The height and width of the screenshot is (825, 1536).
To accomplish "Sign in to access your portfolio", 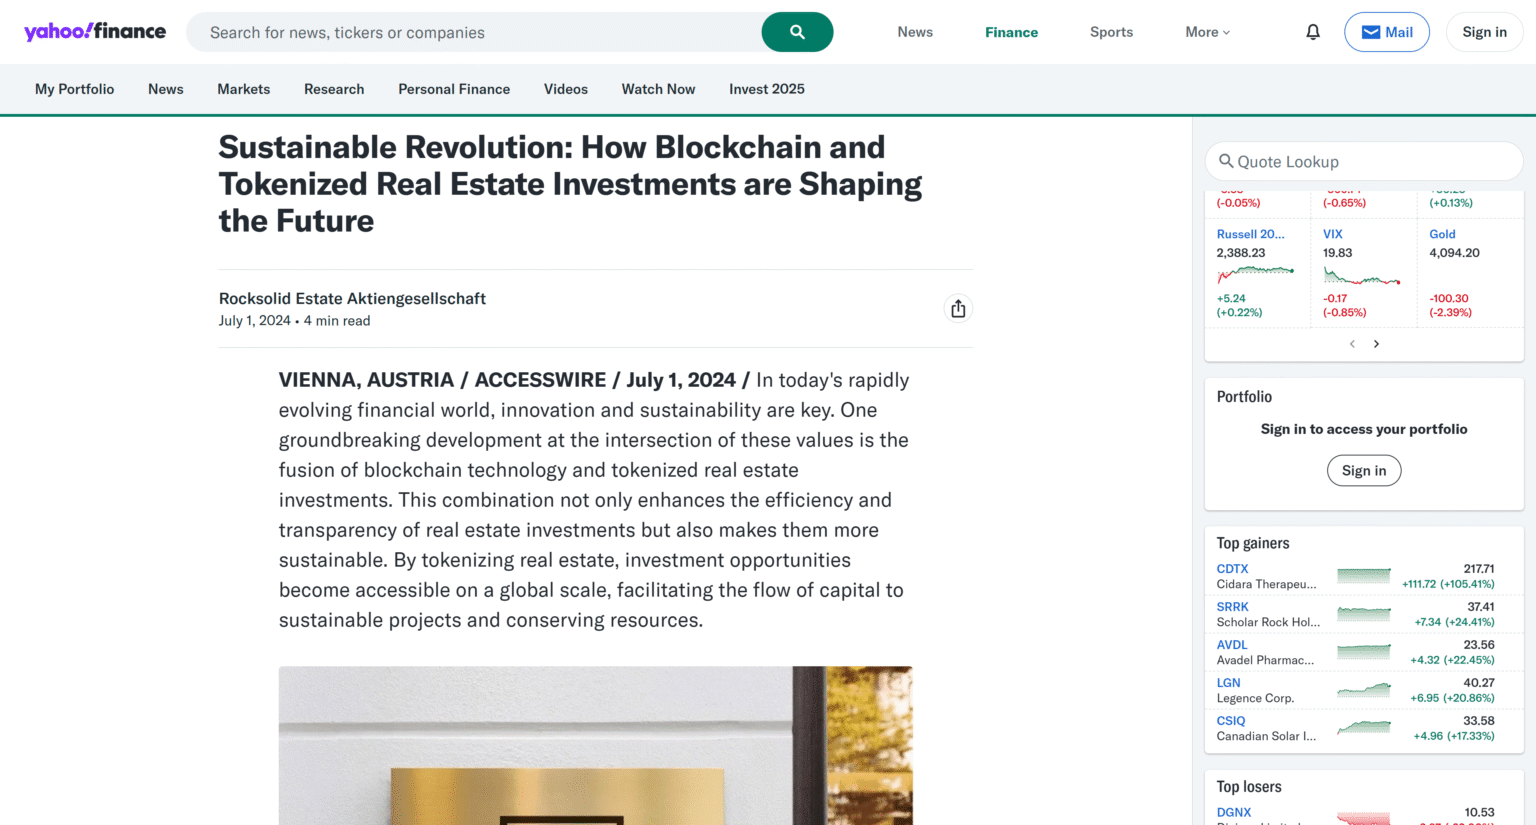I will tap(1363, 470).
